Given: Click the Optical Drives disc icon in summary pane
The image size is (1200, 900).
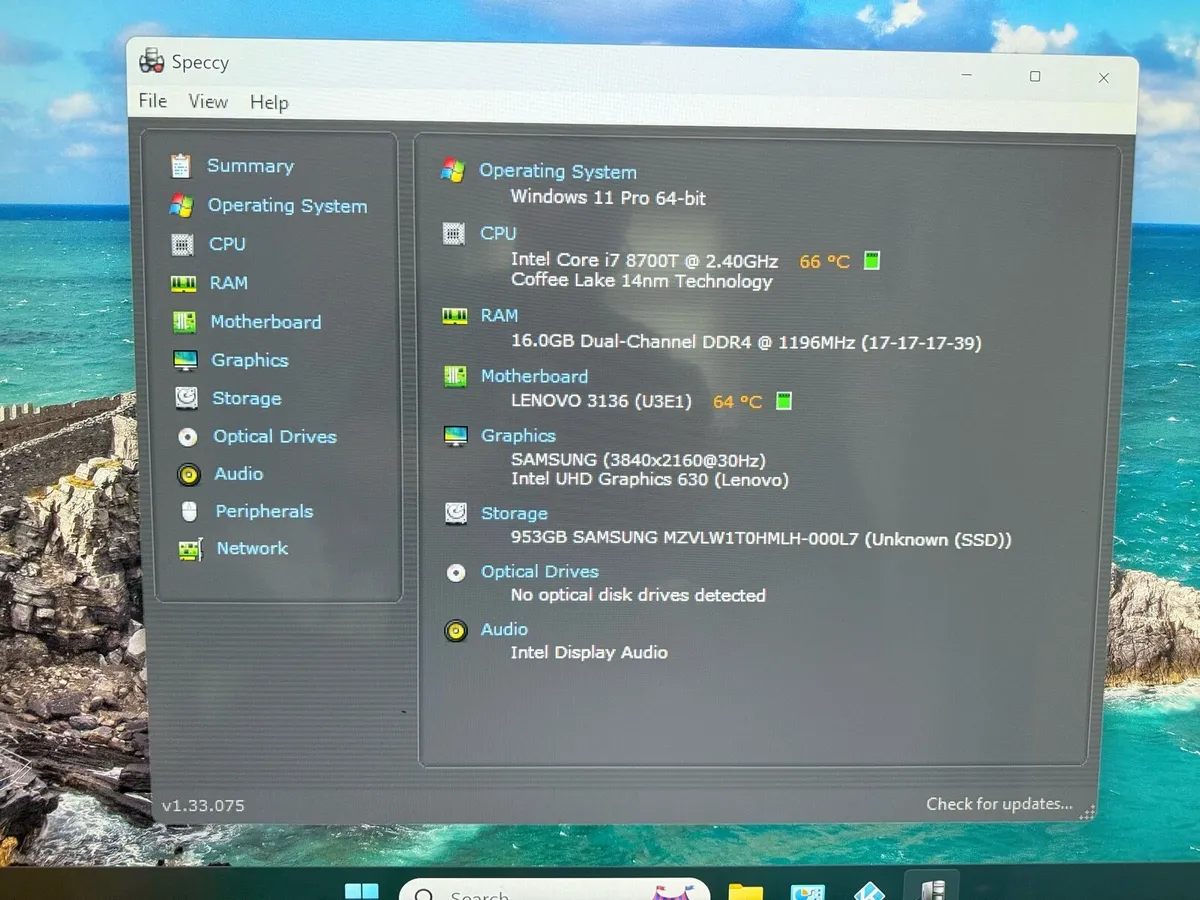Looking at the screenshot, I should [456, 573].
